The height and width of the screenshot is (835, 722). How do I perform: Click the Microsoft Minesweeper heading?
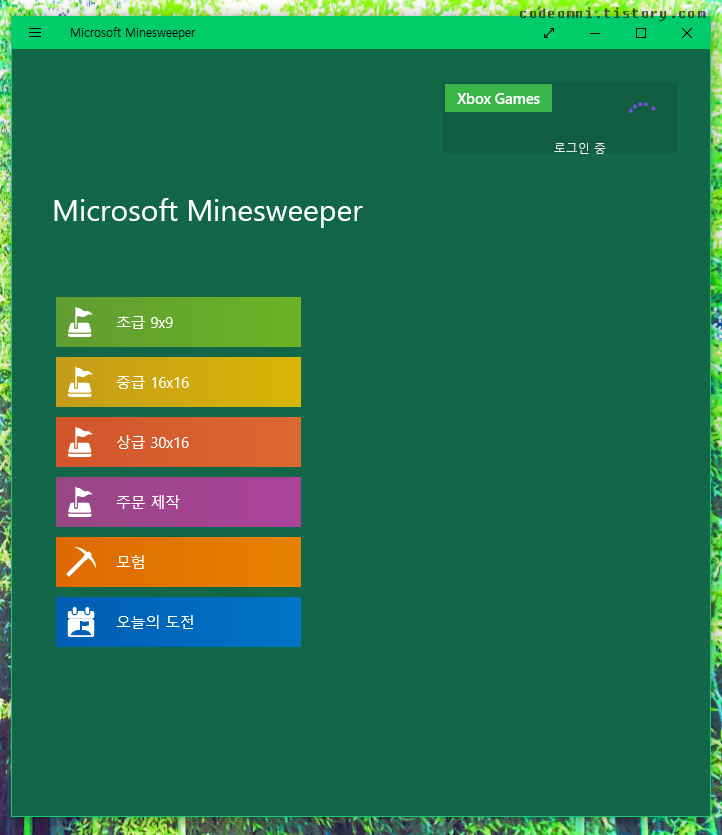click(208, 211)
